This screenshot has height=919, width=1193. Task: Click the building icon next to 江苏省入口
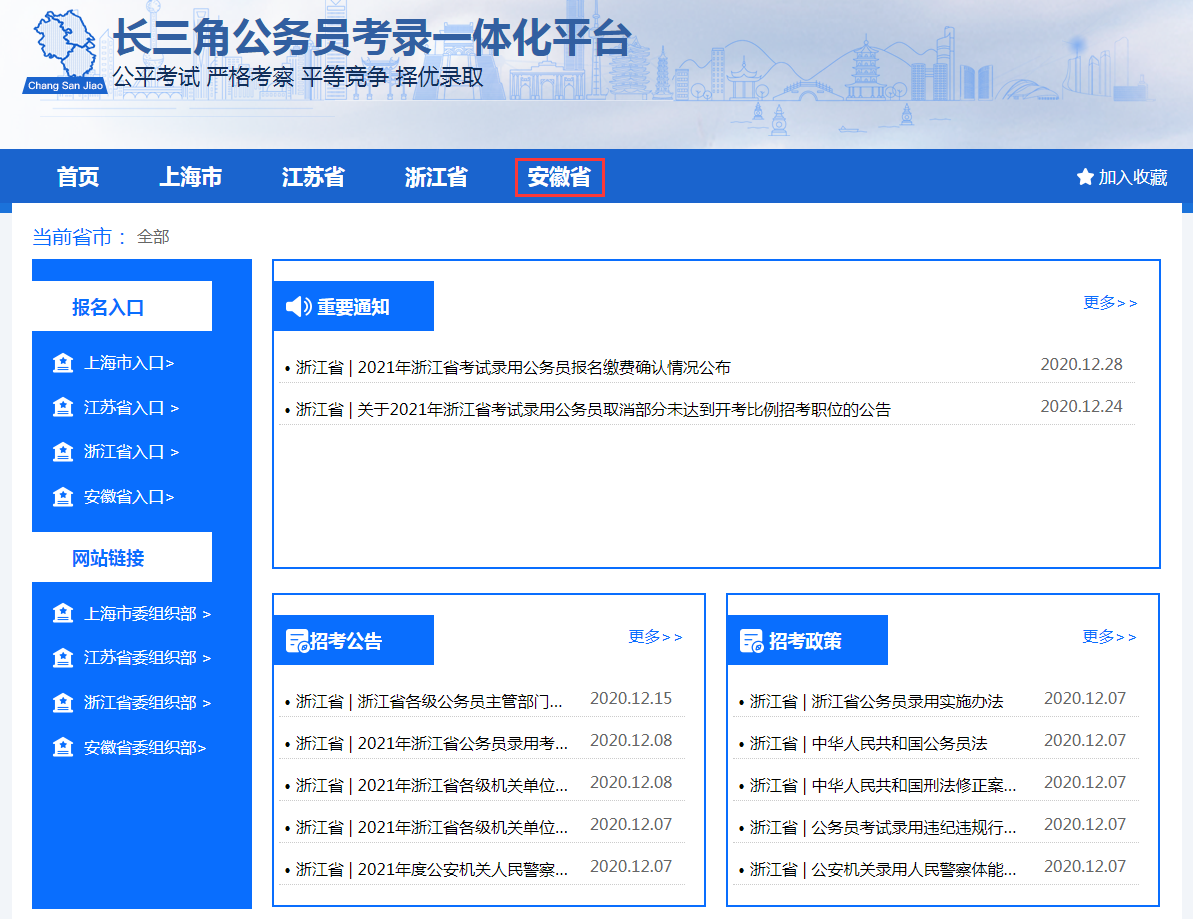[x=63, y=408]
